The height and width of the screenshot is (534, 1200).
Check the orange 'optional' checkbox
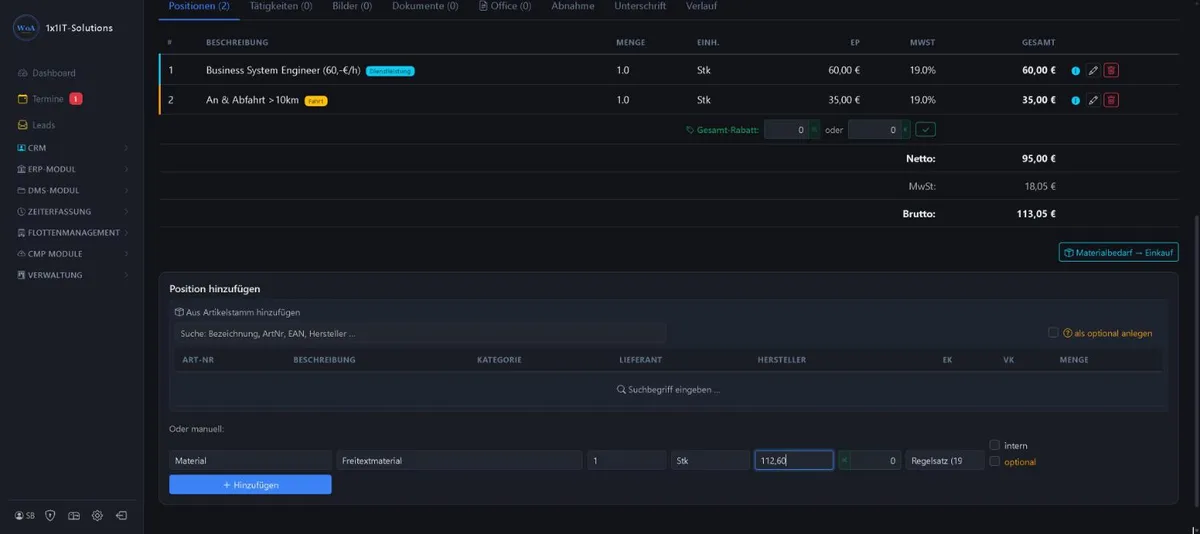pyautogui.click(x=994, y=461)
